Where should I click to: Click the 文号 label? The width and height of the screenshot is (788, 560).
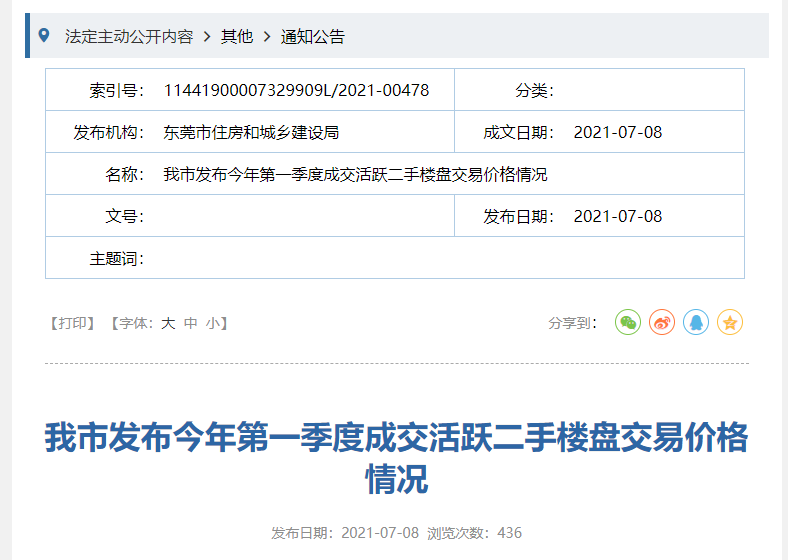click(125, 217)
